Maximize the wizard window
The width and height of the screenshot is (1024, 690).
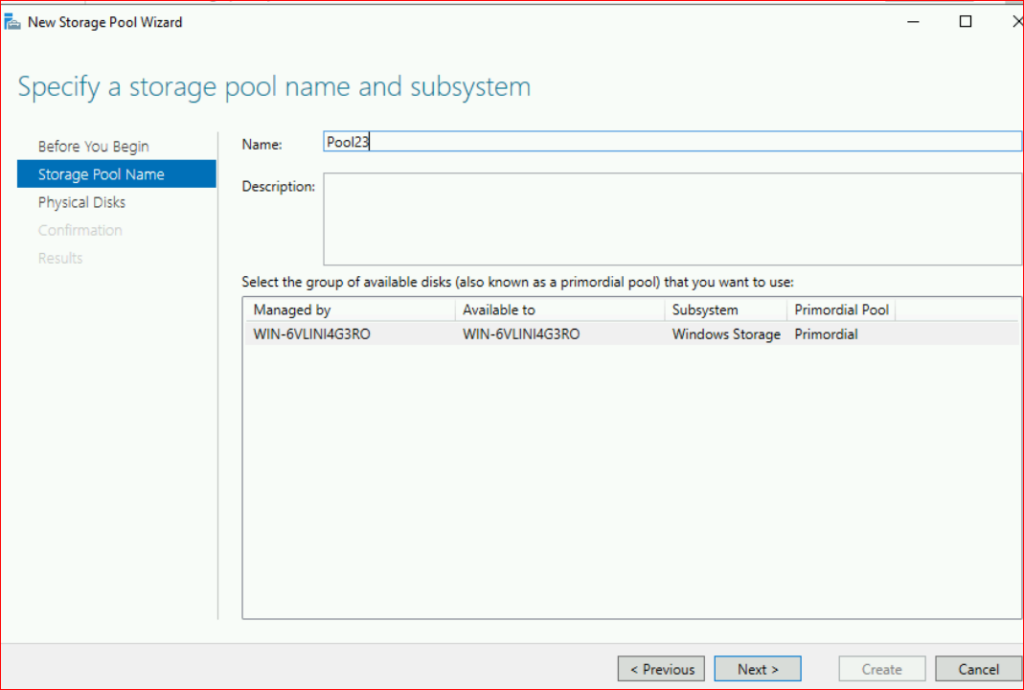pyautogui.click(x=965, y=22)
